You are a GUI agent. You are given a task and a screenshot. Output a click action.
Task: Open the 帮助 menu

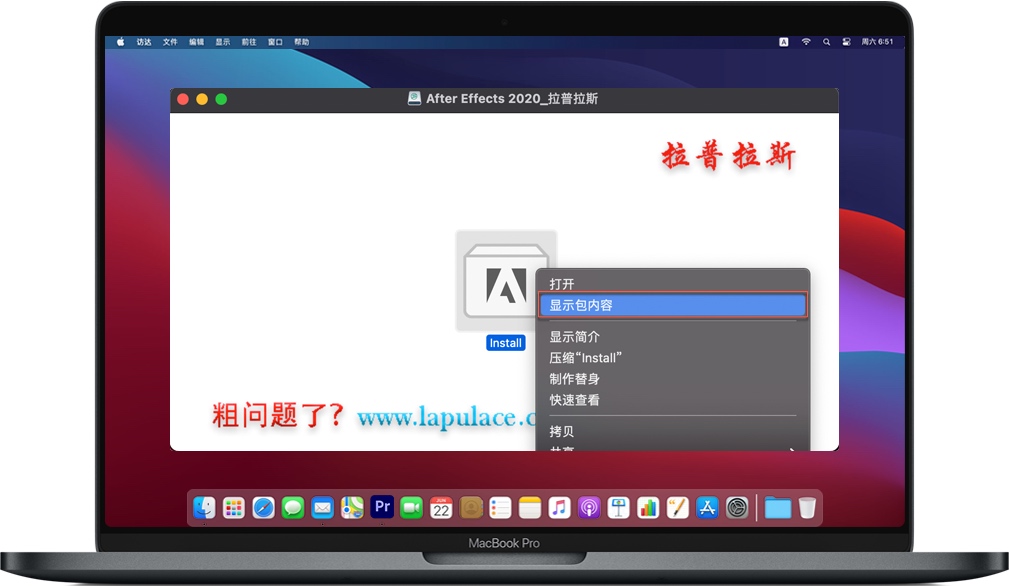(x=302, y=42)
